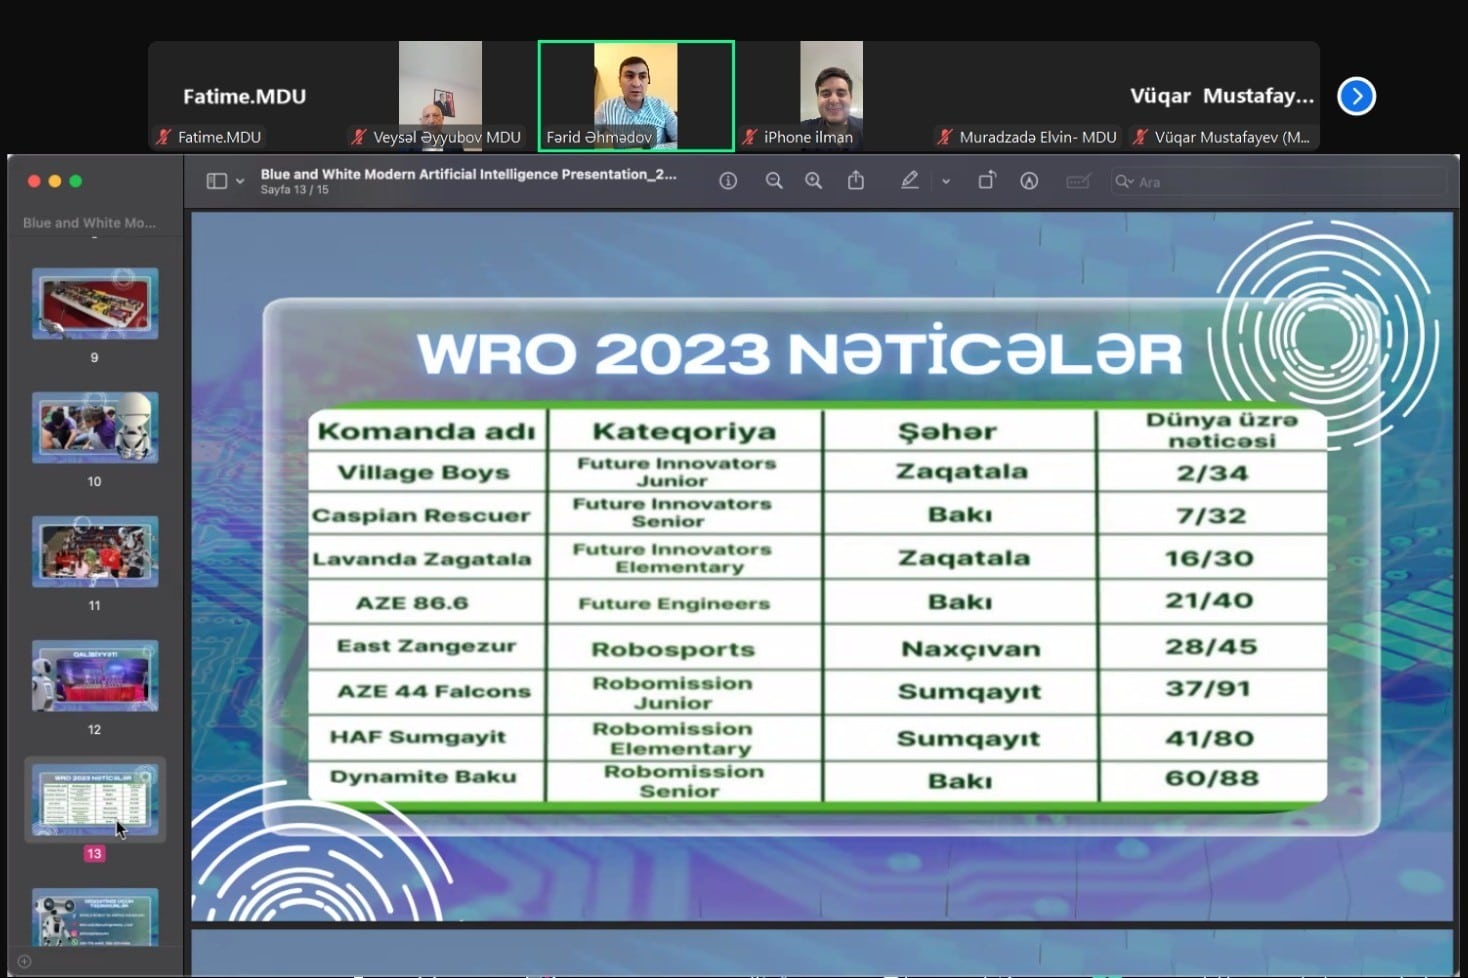Click muted mic icon beside iPhone ilman
Screen dimensions: 1468x978
click(x=750, y=137)
